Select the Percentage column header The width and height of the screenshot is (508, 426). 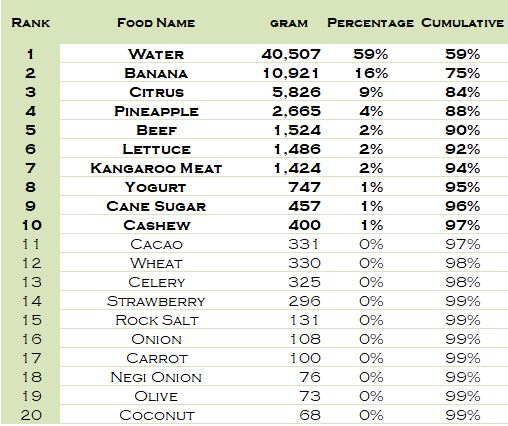click(370, 23)
